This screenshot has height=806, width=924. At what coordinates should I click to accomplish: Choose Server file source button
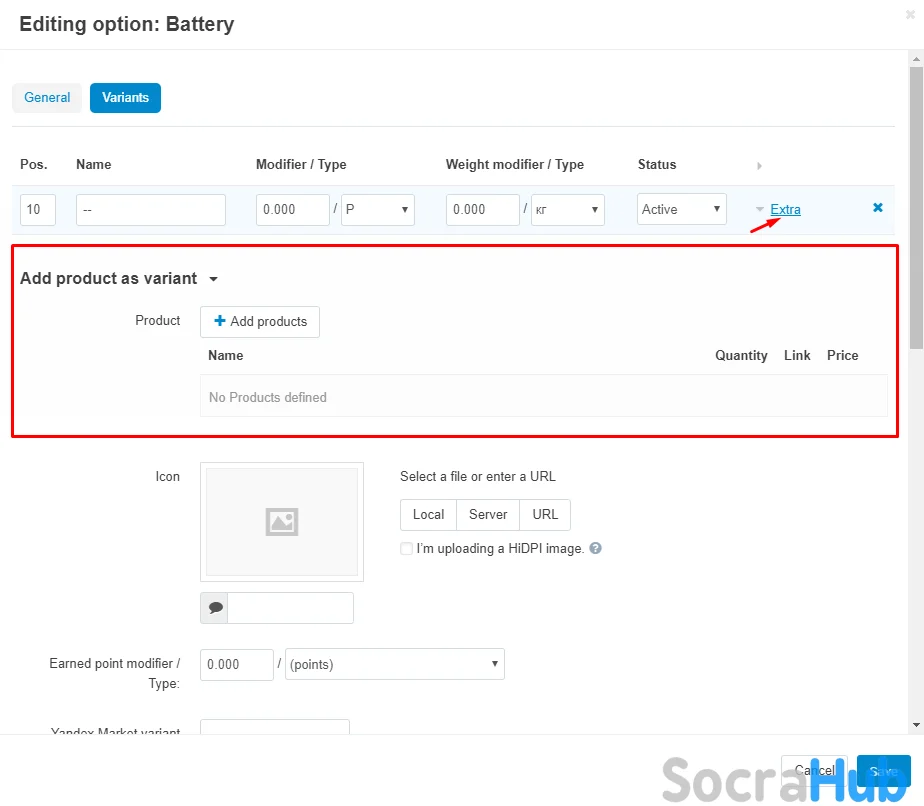pos(488,514)
